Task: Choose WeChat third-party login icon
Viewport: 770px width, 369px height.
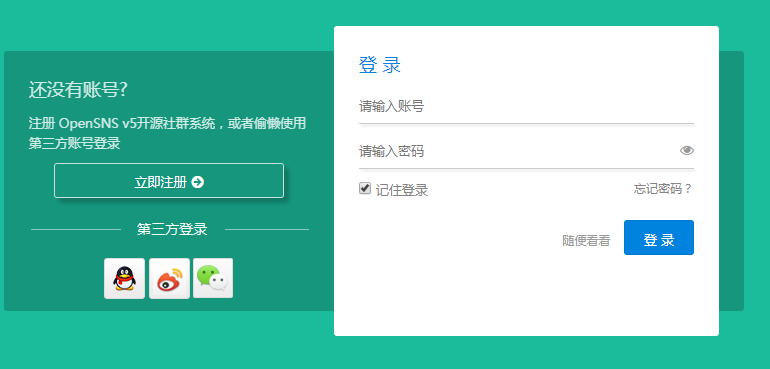Action: pos(213,278)
